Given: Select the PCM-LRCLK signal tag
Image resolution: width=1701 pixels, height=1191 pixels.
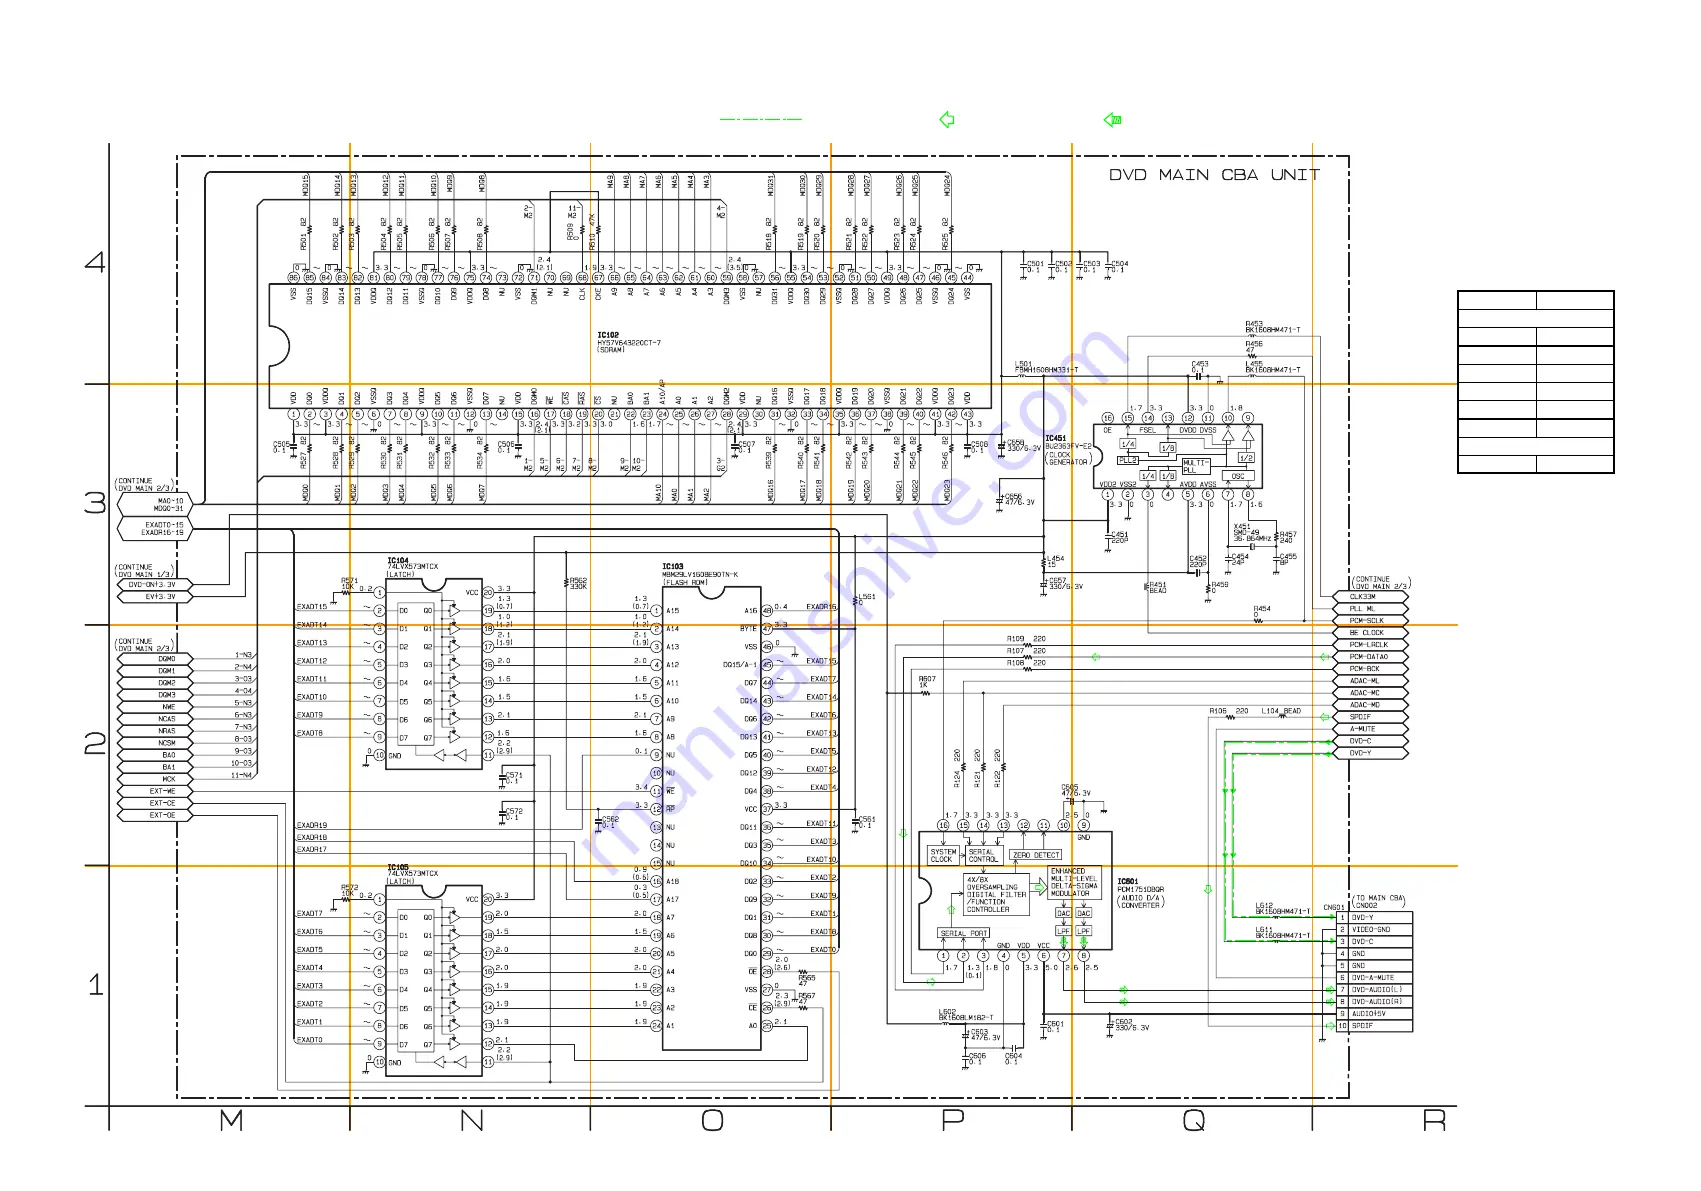Looking at the screenshot, I should tap(1371, 645).
